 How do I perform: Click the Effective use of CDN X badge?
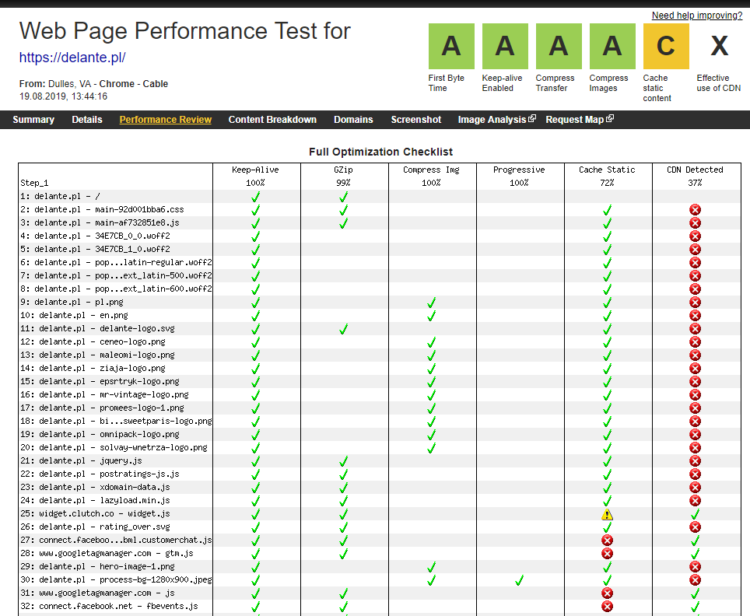tap(719, 46)
